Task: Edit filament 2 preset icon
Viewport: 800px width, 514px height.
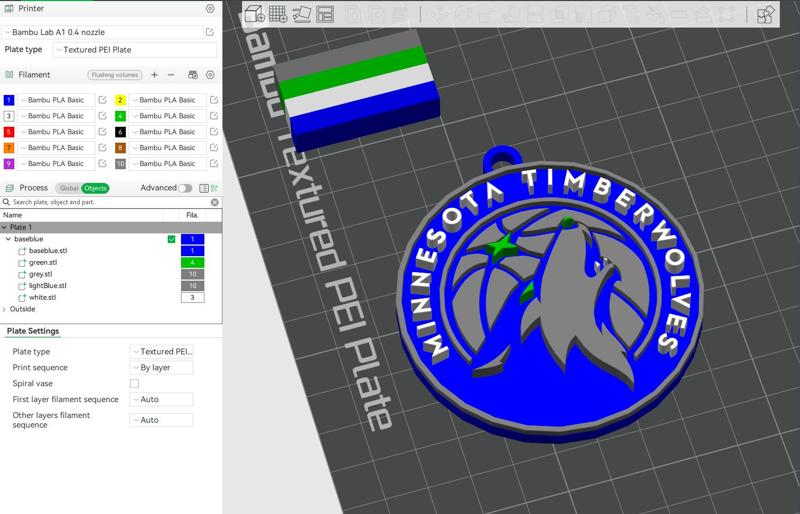Action: pyautogui.click(x=214, y=100)
